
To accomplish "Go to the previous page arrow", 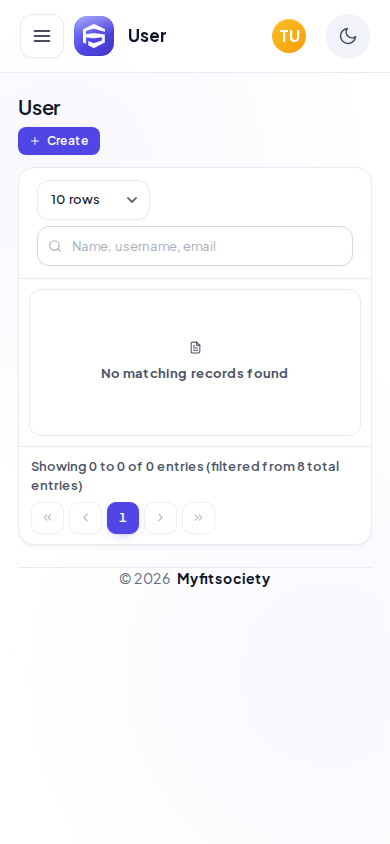I will [x=85, y=518].
